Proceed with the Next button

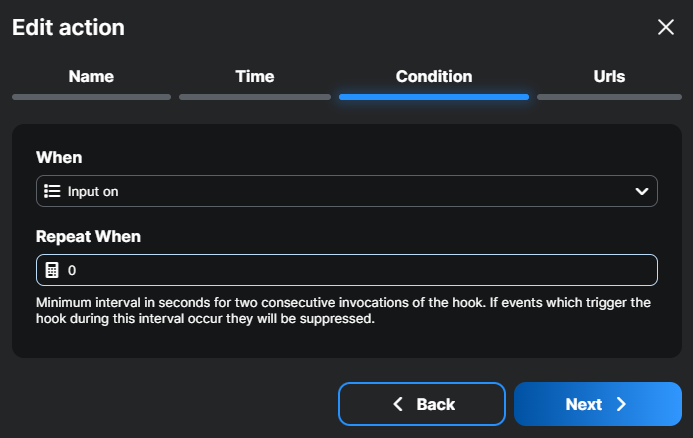pyautogui.click(x=597, y=404)
